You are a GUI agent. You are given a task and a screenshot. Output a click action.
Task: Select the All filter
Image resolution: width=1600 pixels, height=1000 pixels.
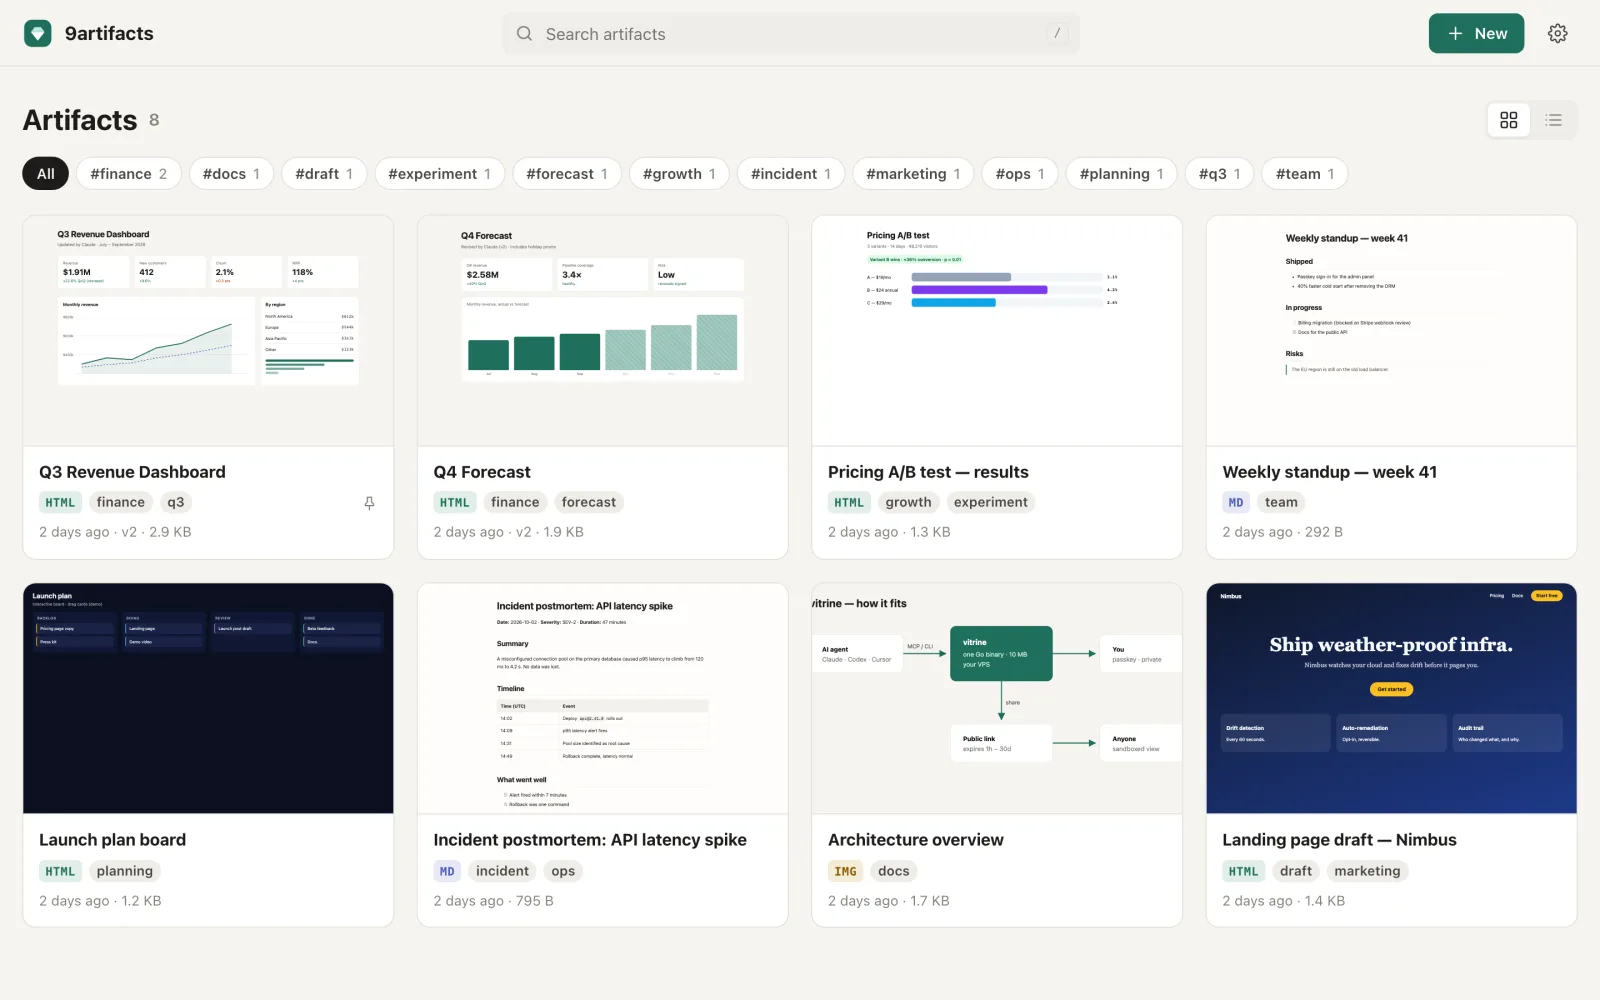click(x=46, y=173)
